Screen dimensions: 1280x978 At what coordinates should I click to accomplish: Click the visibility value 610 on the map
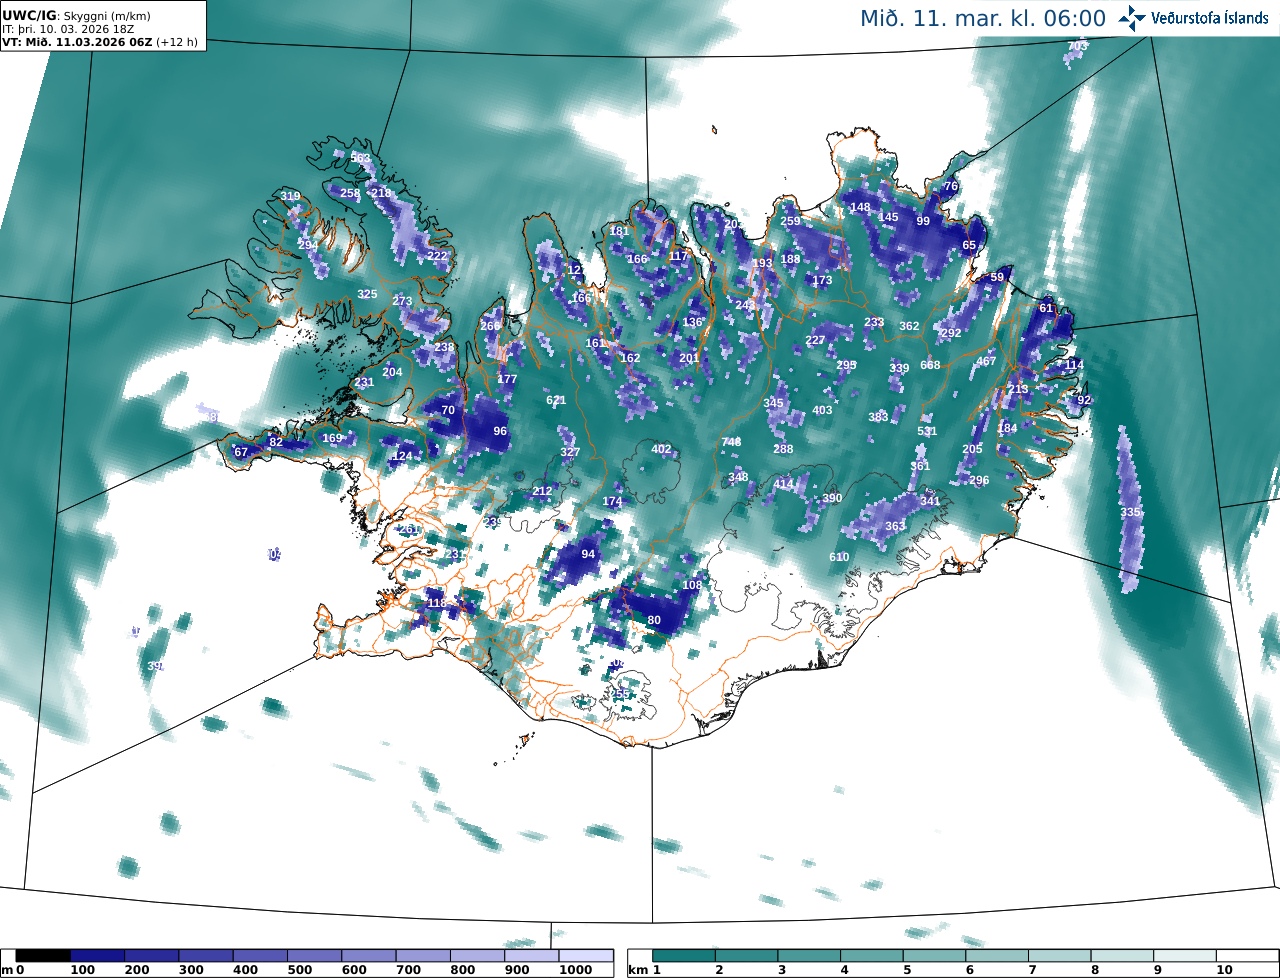pyautogui.click(x=839, y=557)
